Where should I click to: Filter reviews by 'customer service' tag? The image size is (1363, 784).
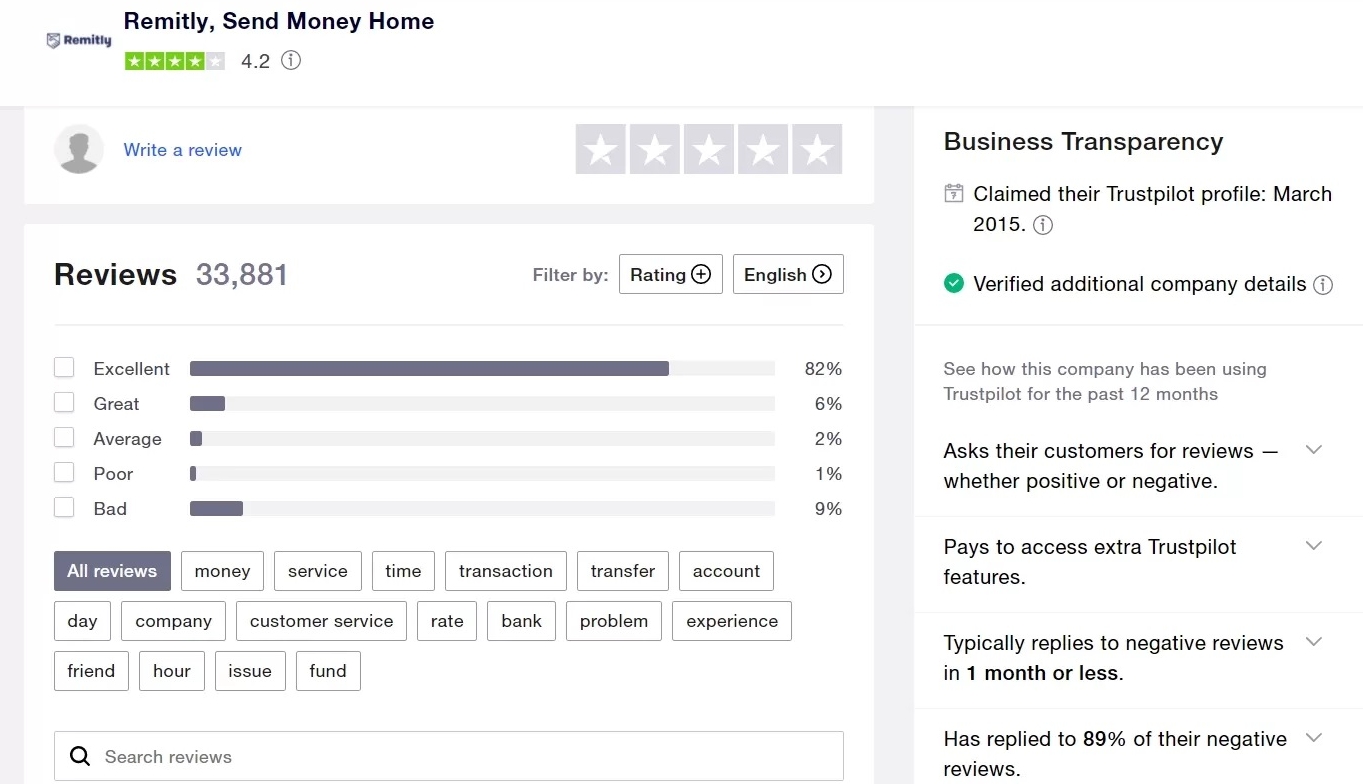click(321, 621)
